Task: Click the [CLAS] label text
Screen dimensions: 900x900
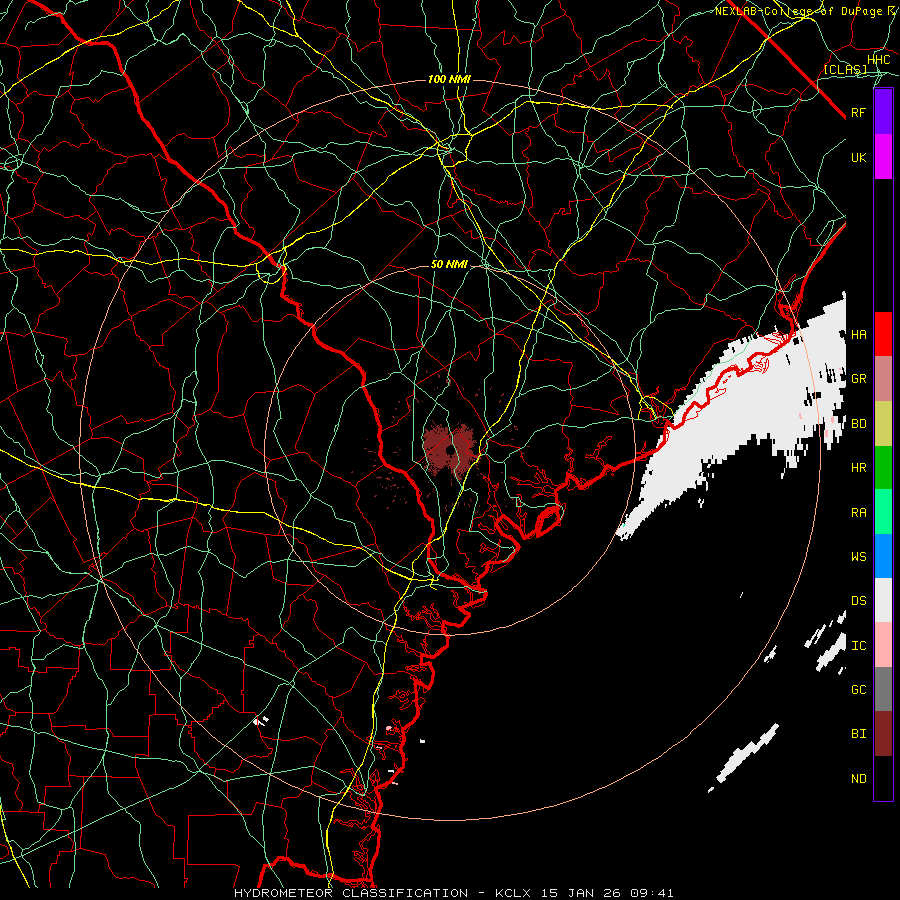Action: (845, 70)
